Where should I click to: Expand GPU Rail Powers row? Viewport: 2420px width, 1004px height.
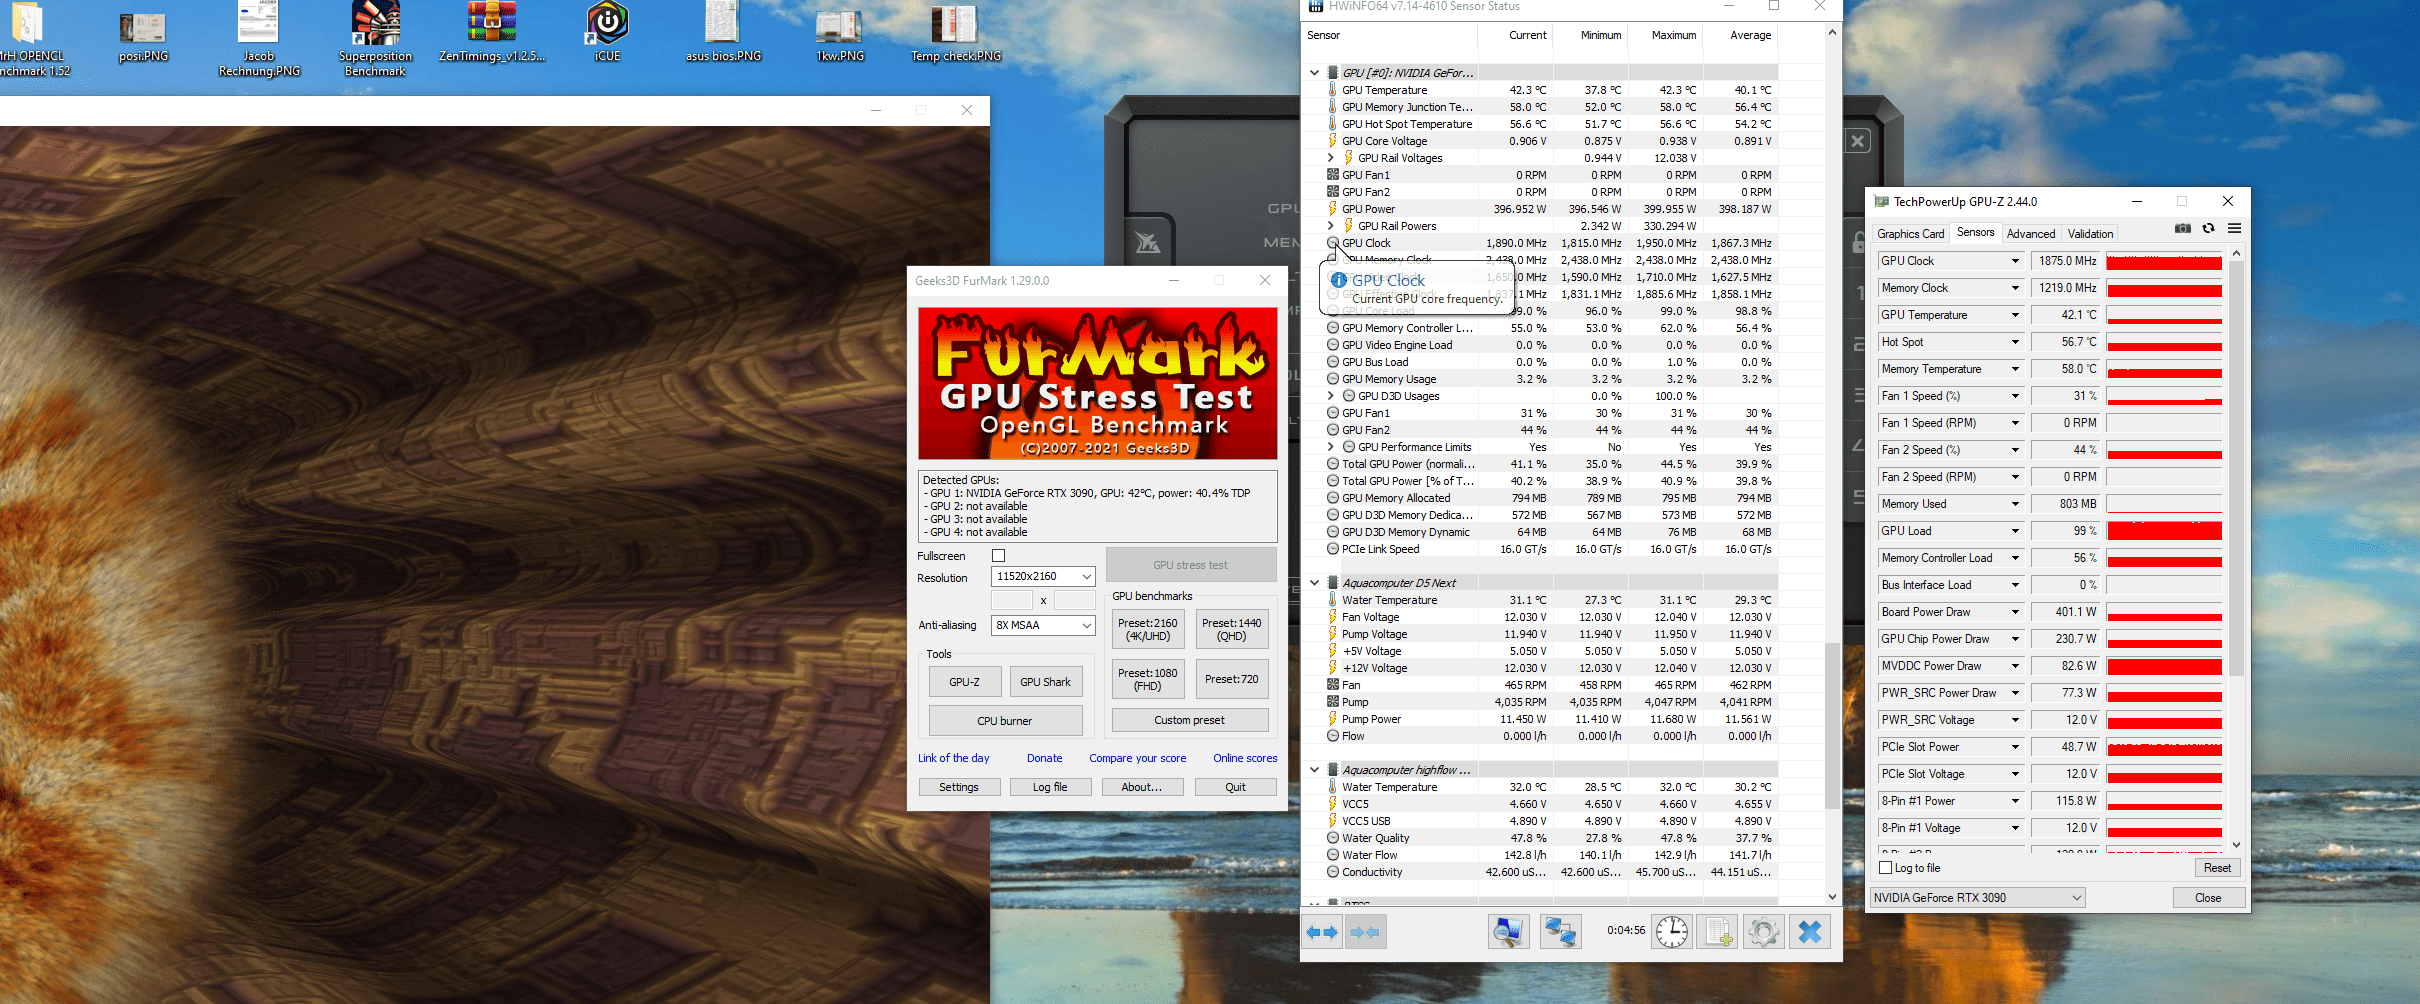point(1330,226)
